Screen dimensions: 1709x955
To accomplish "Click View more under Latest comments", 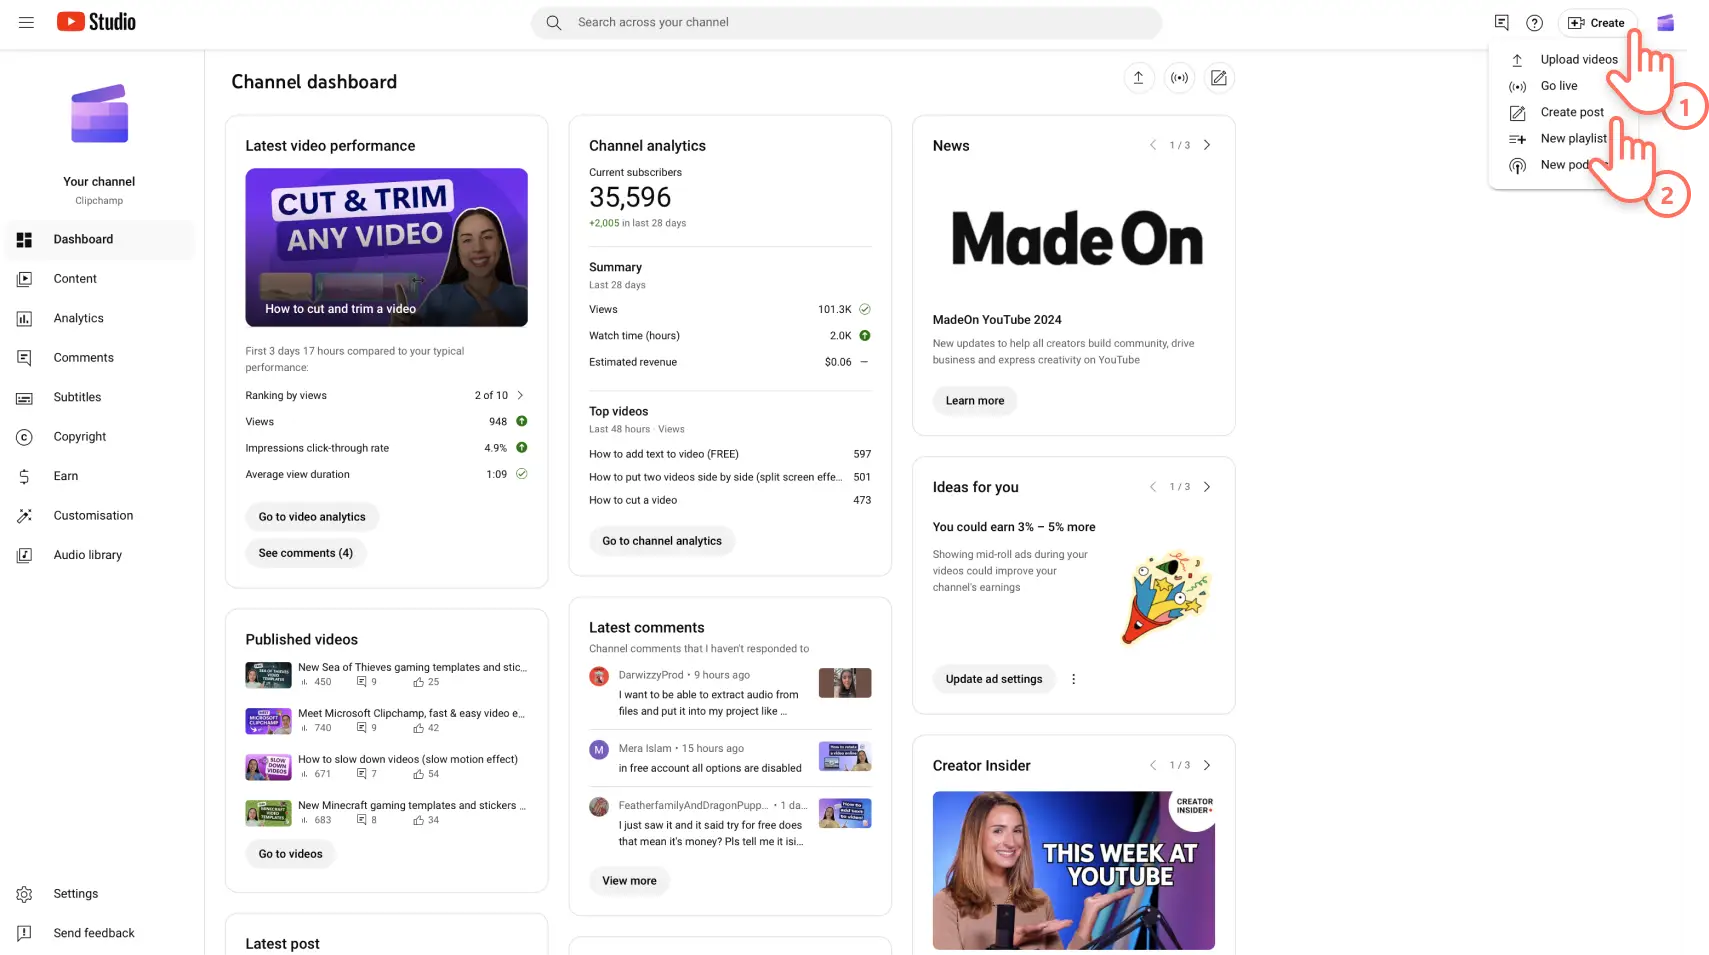I will pyautogui.click(x=630, y=881).
